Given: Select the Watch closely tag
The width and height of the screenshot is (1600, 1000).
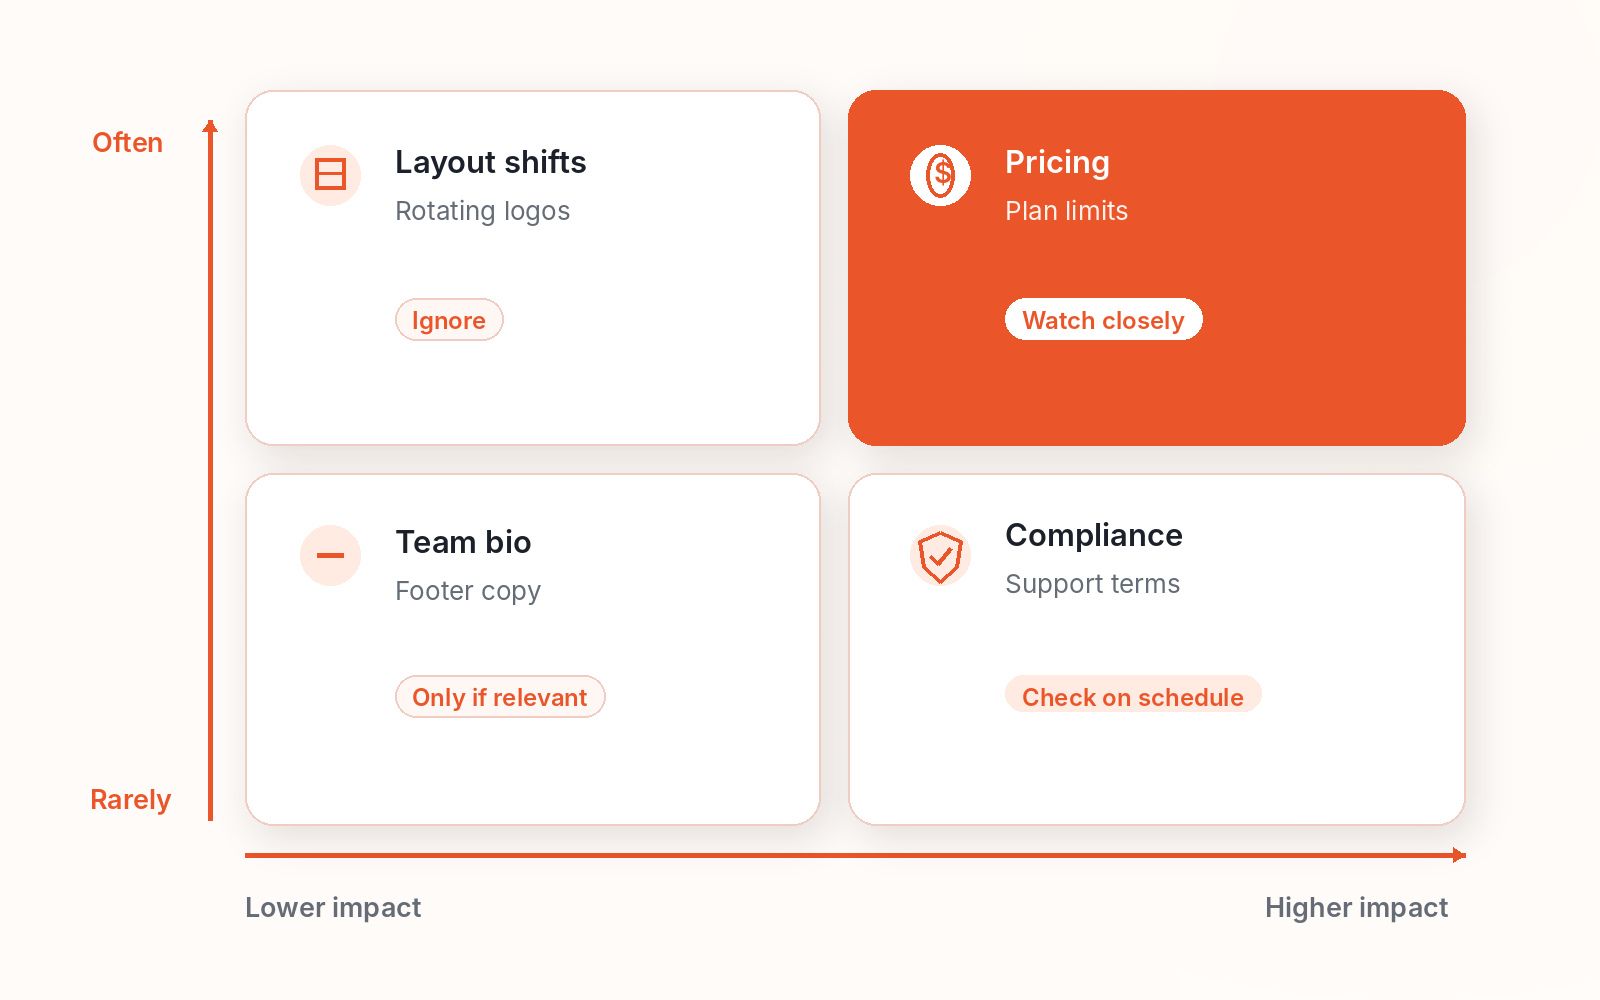Looking at the screenshot, I should 1103,320.
